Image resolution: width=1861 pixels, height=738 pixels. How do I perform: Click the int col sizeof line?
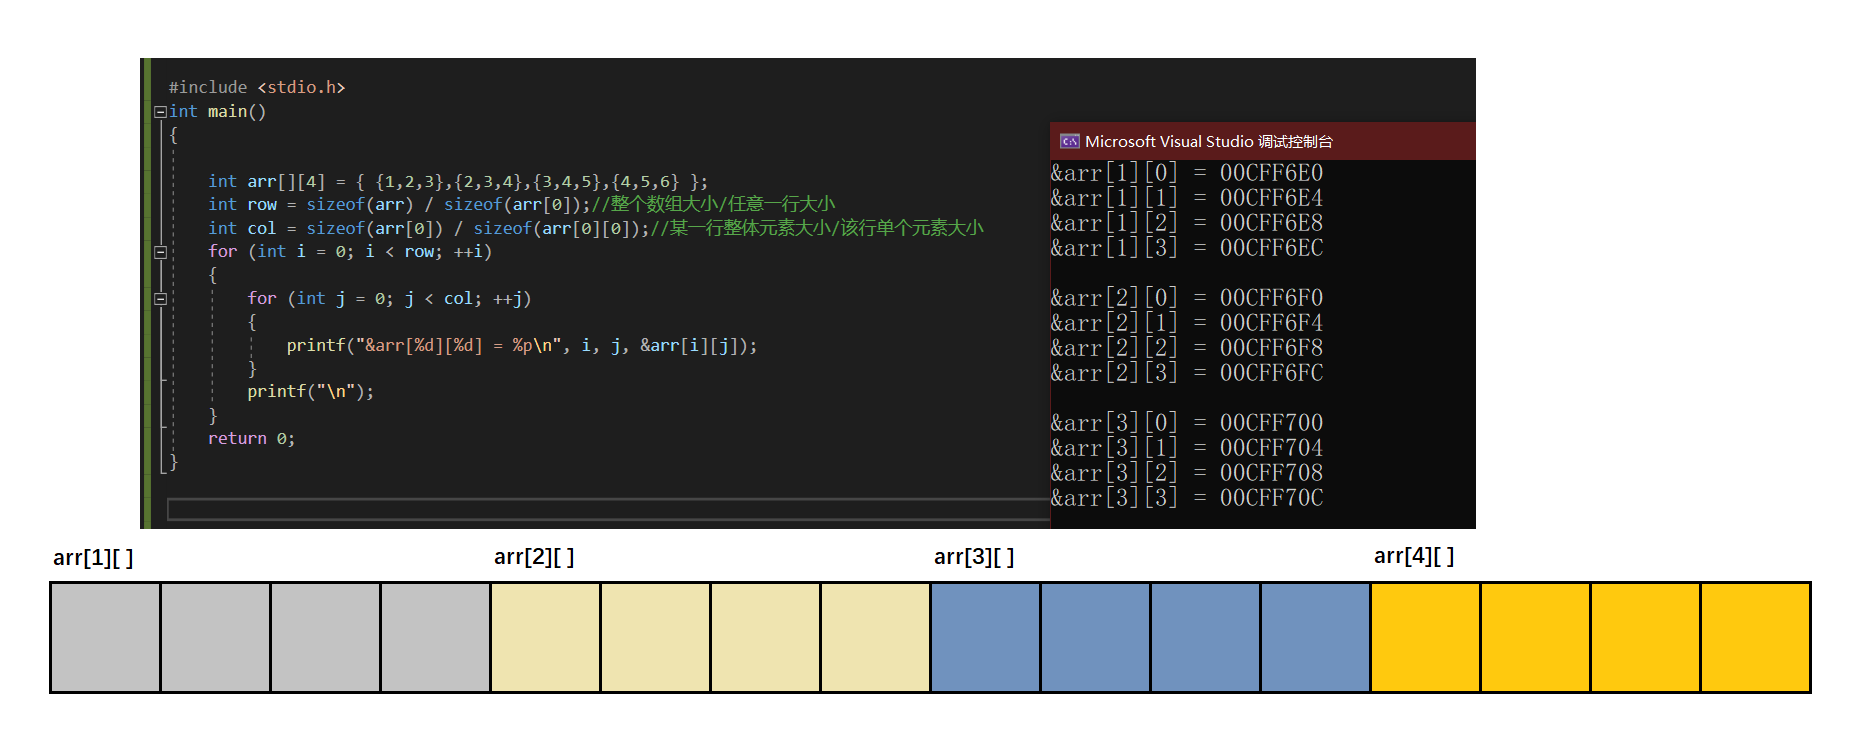(x=596, y=228)
